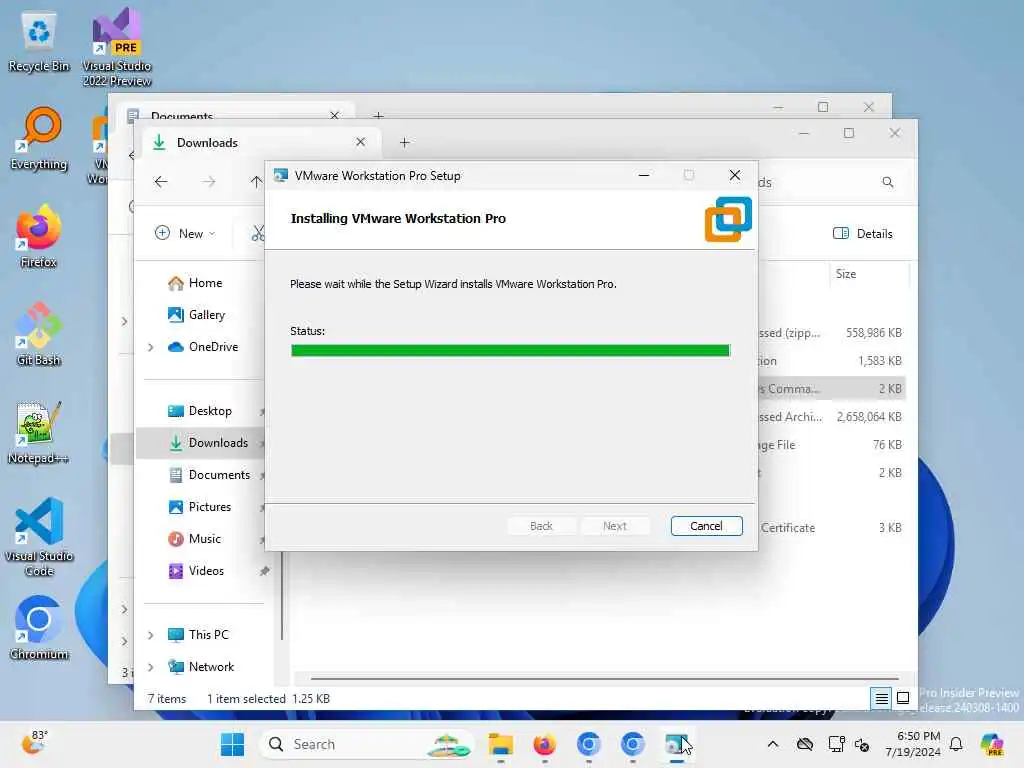Close the Downloads tab
1024x768 pixels.
click(x=360, y=142)
